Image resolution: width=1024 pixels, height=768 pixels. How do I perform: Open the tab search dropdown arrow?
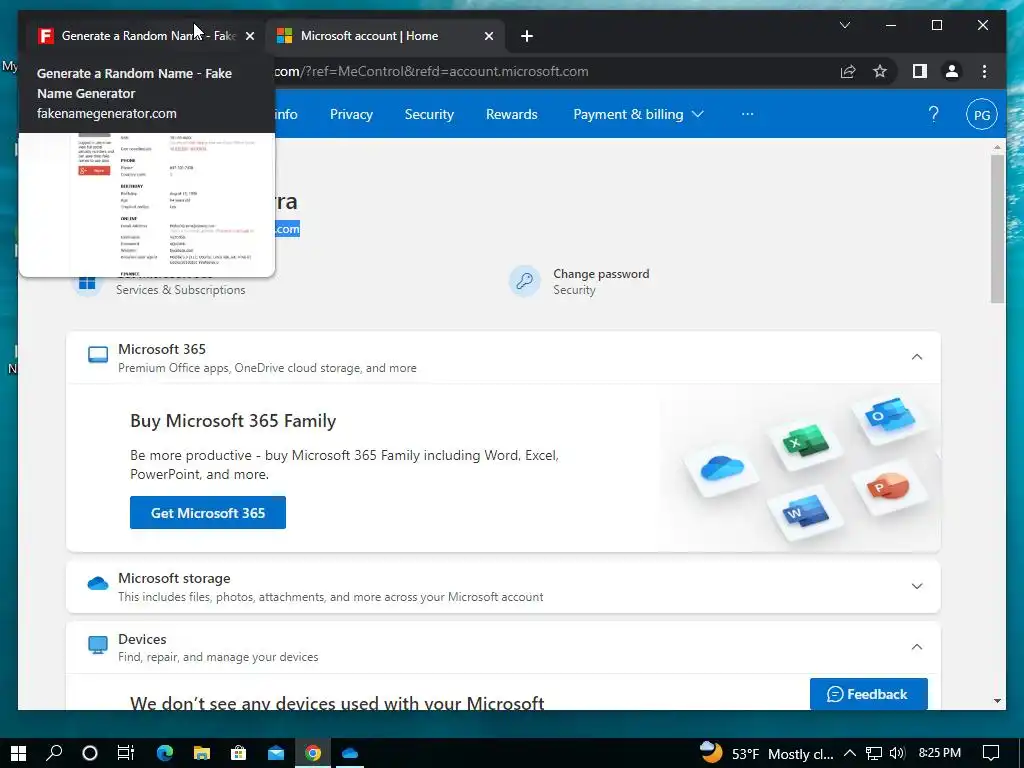(844, 25)
